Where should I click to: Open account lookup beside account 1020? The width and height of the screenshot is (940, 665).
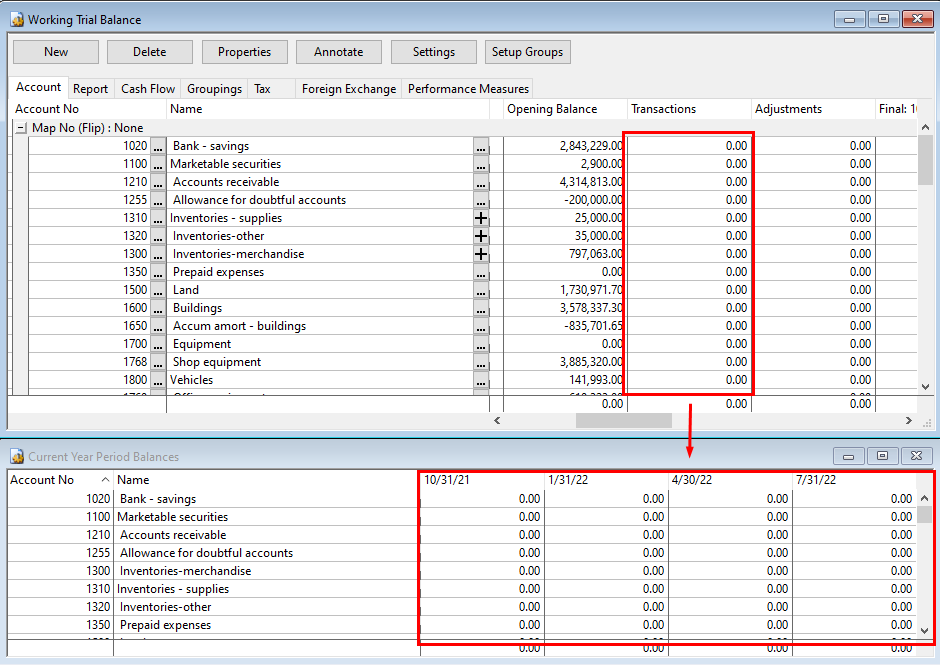tap(158, 146)
